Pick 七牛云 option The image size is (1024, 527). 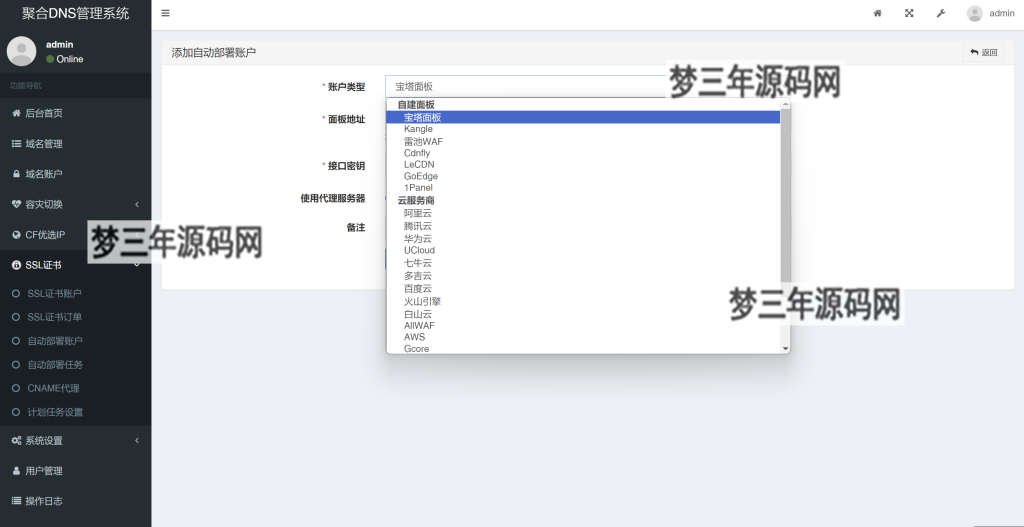coord(583,263)
